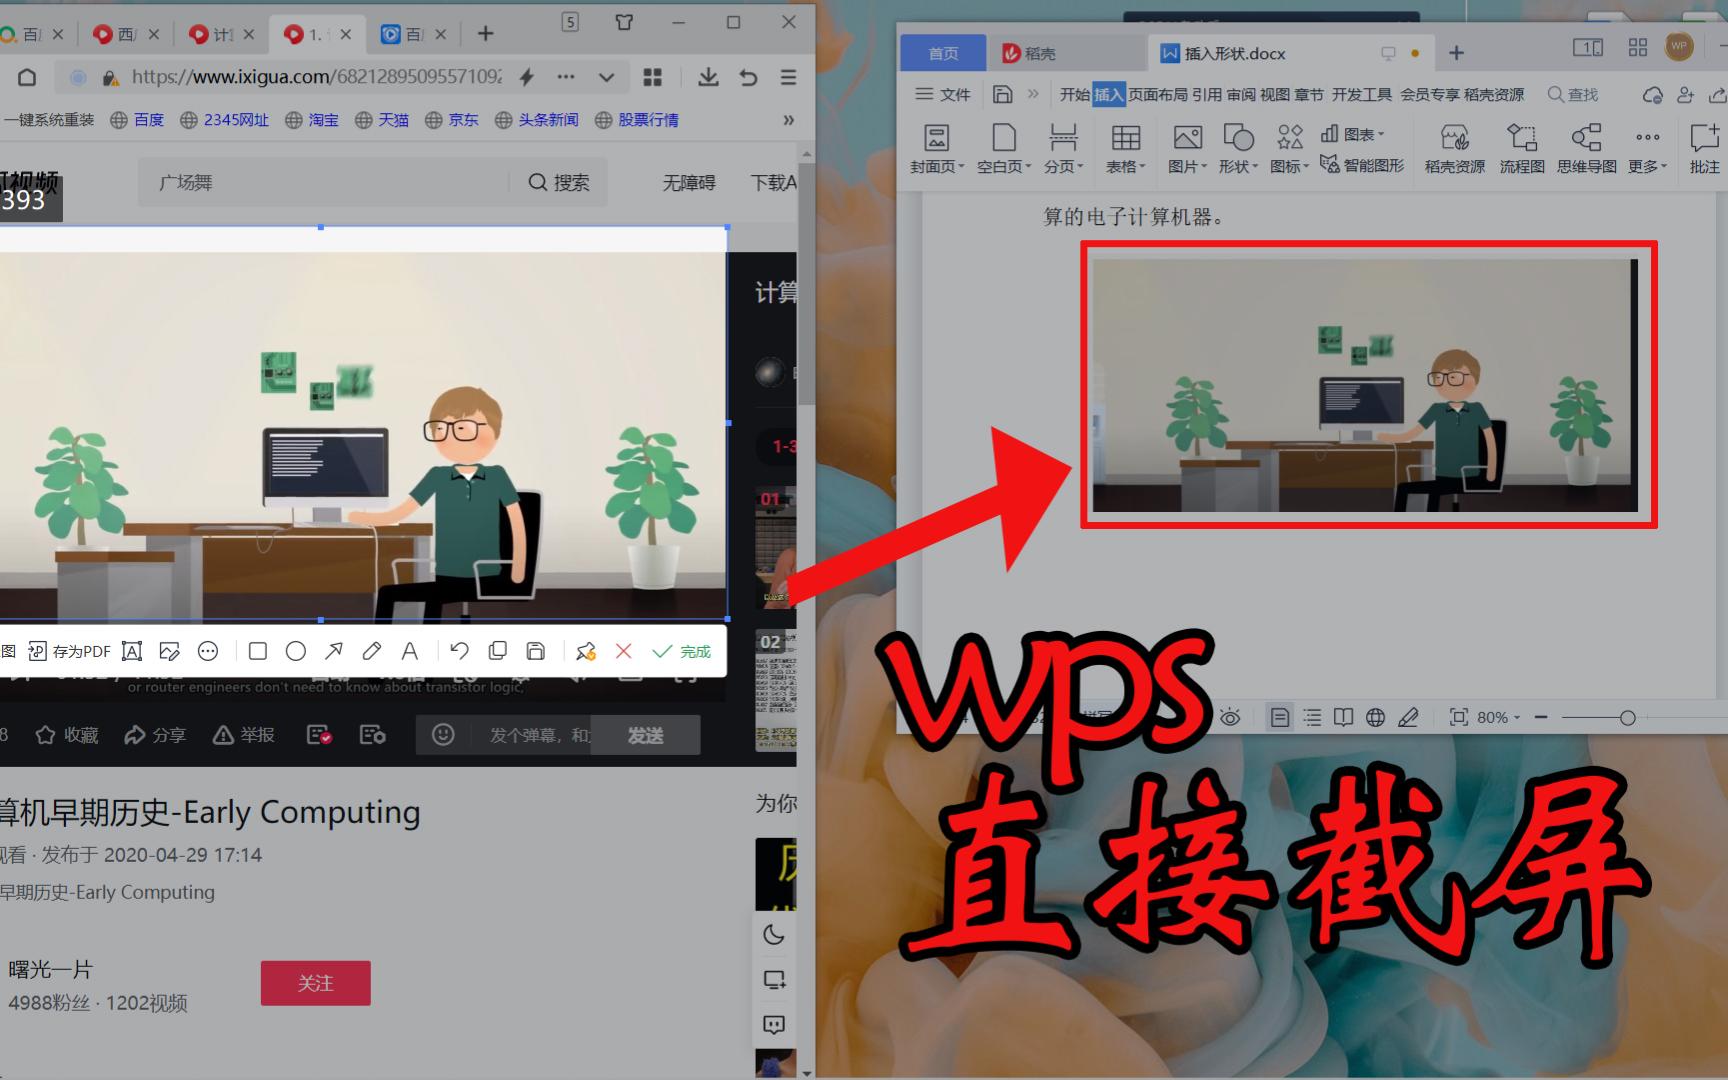Screen dimensions: 1728x1080
Task: Expand the 形状 shapes dropdown
Action: tap(1239, 148)
